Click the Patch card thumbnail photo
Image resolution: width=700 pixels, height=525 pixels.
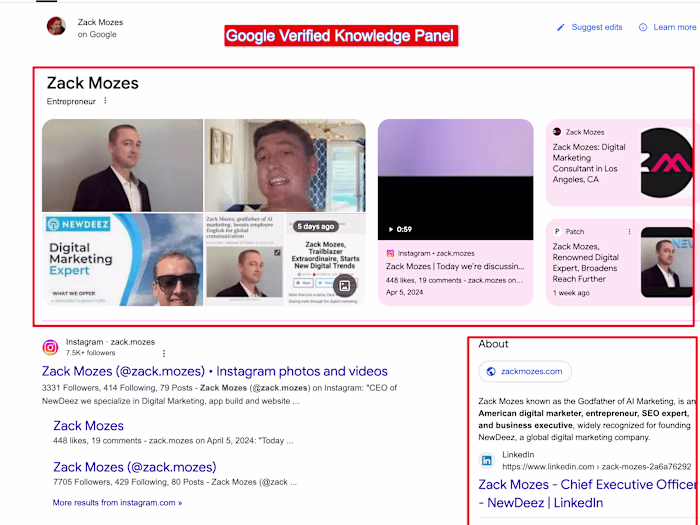pos(667,262)
